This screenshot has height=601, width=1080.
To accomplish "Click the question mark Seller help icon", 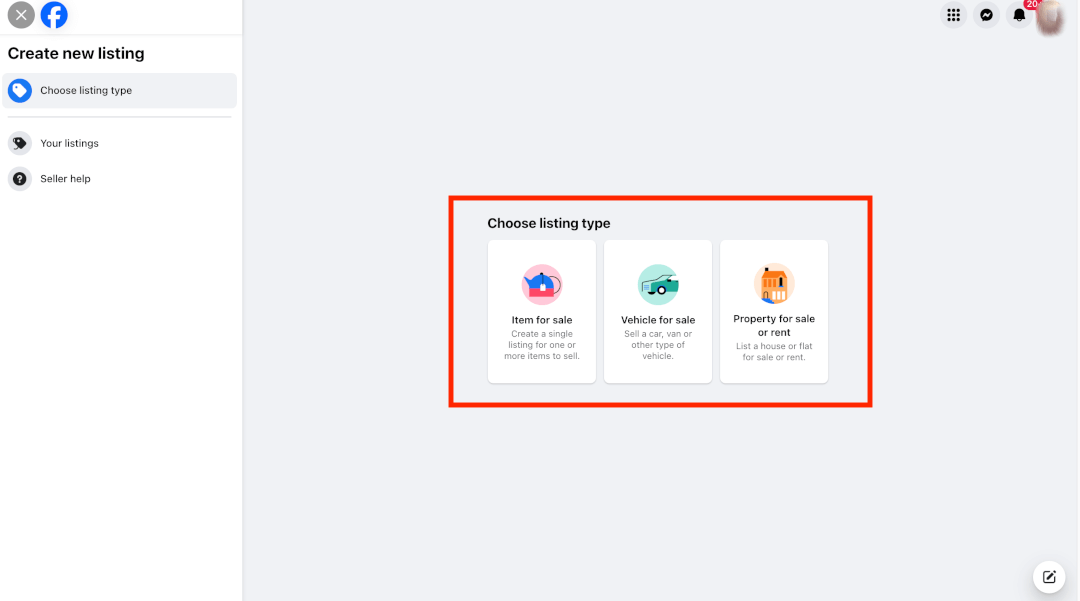I will tap(20, 179).
